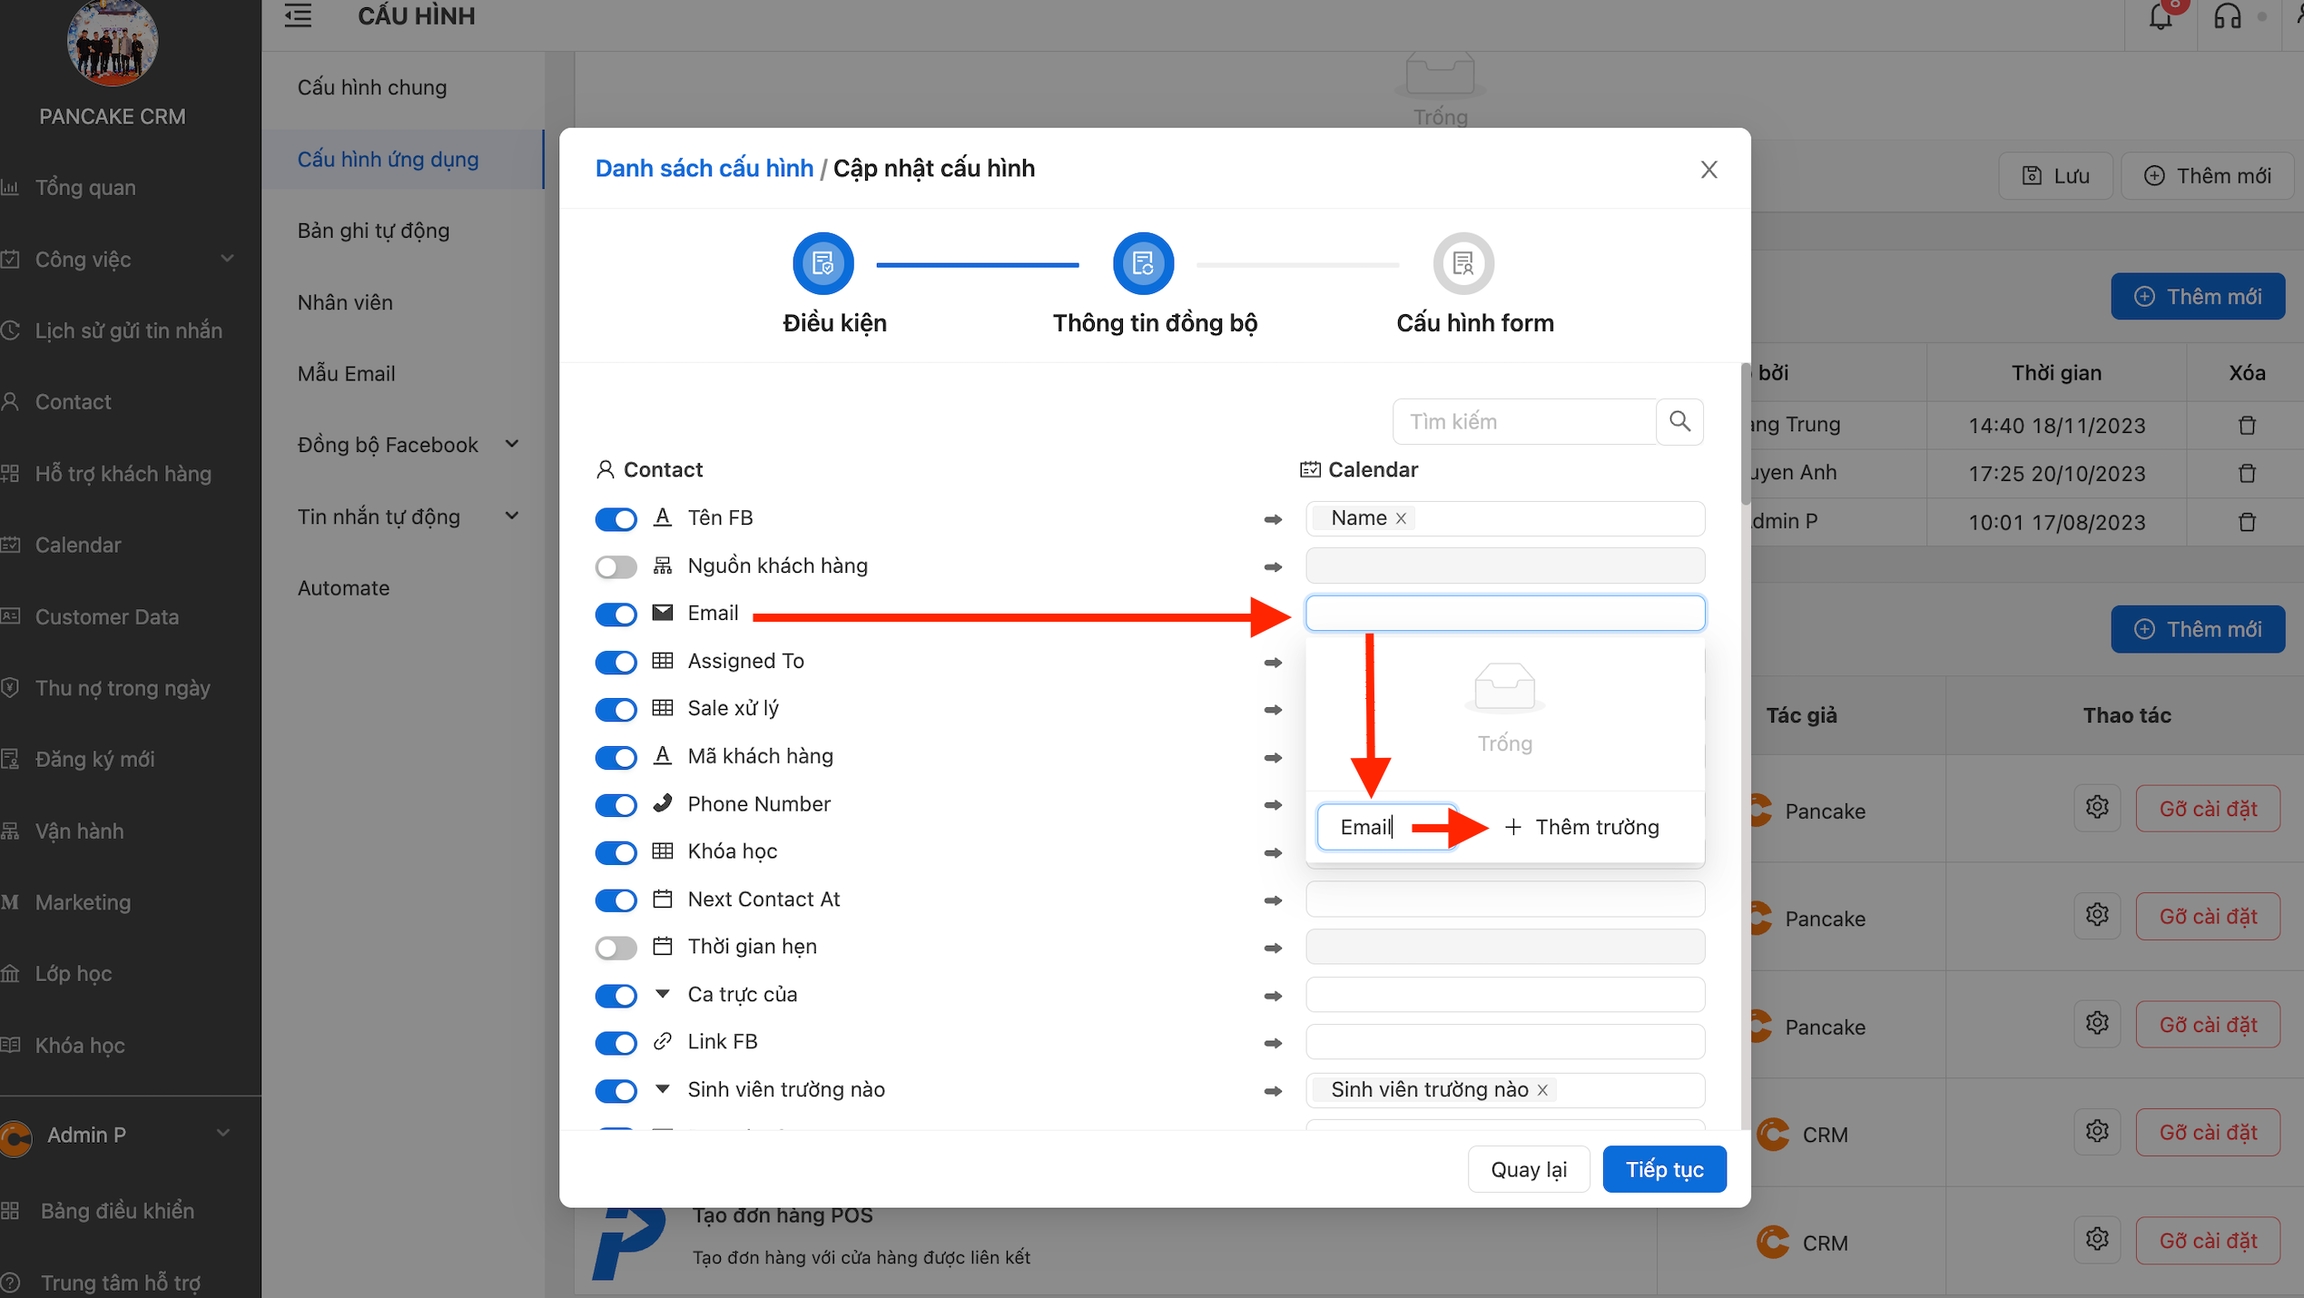Image resolution: width=2304 pixels, height=1298 pixels.
Task: Open the notification bell
Action: (x=2160, y=18)
